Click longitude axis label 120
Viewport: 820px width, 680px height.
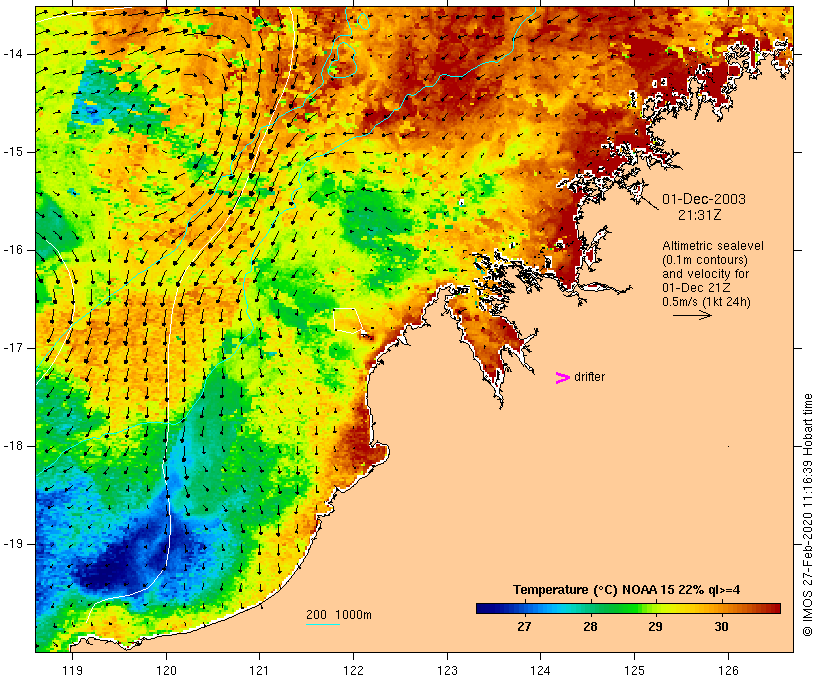click(166, 670)
